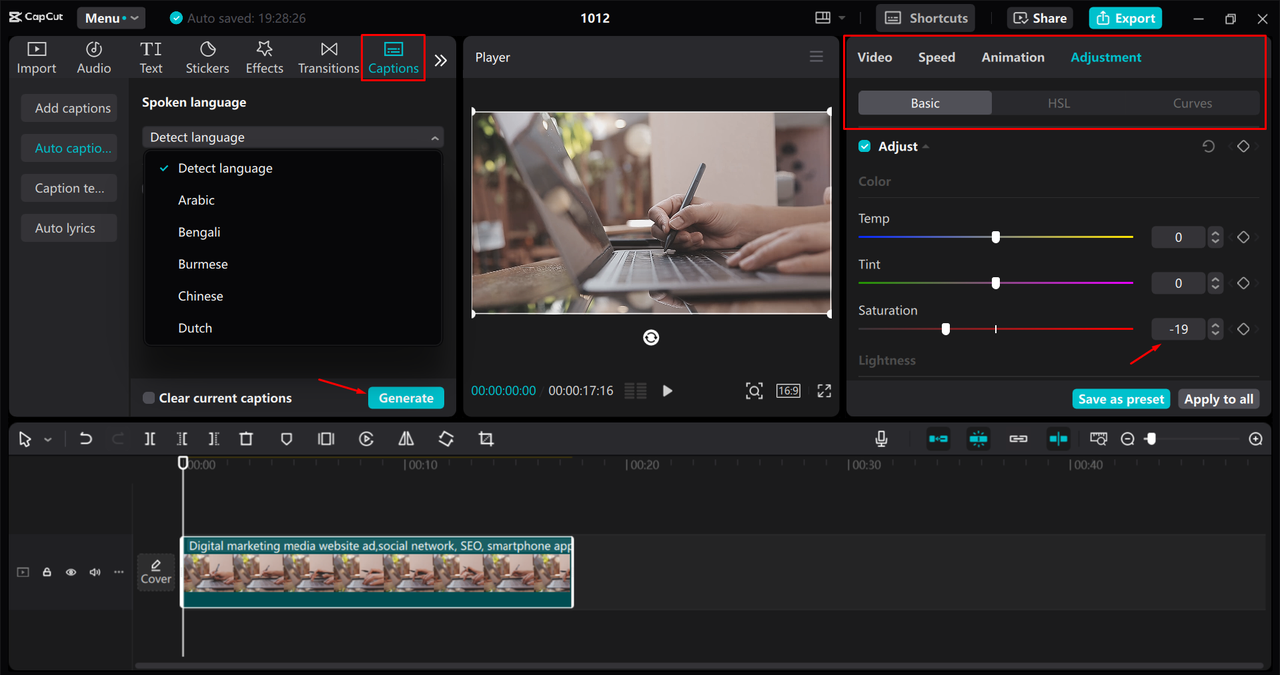Click the focus zoom preview icon
This screenshot has height=675, width=1280.
(754, 391)
